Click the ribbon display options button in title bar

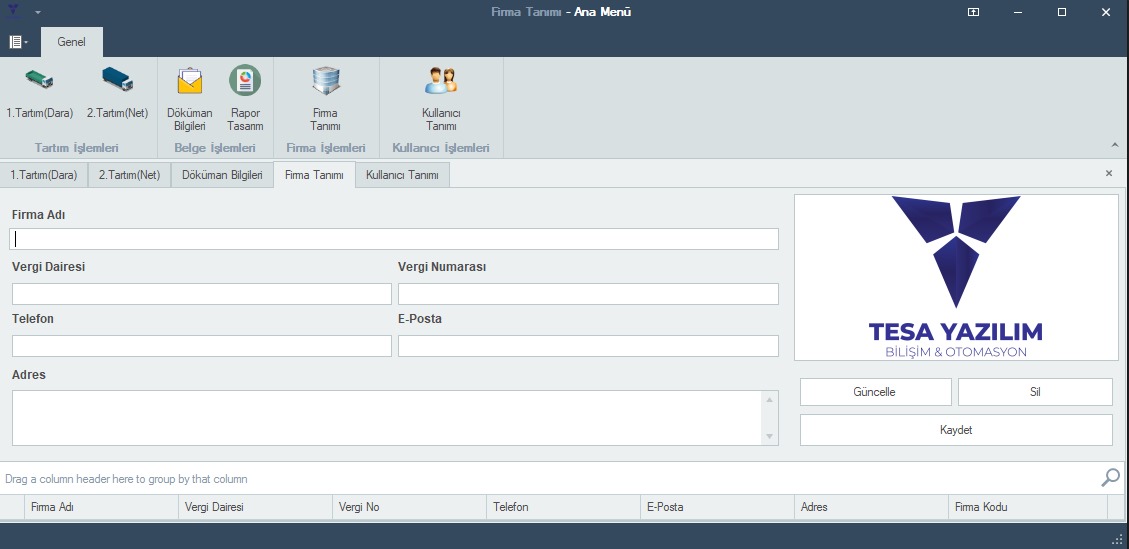(x=973, y=12)
